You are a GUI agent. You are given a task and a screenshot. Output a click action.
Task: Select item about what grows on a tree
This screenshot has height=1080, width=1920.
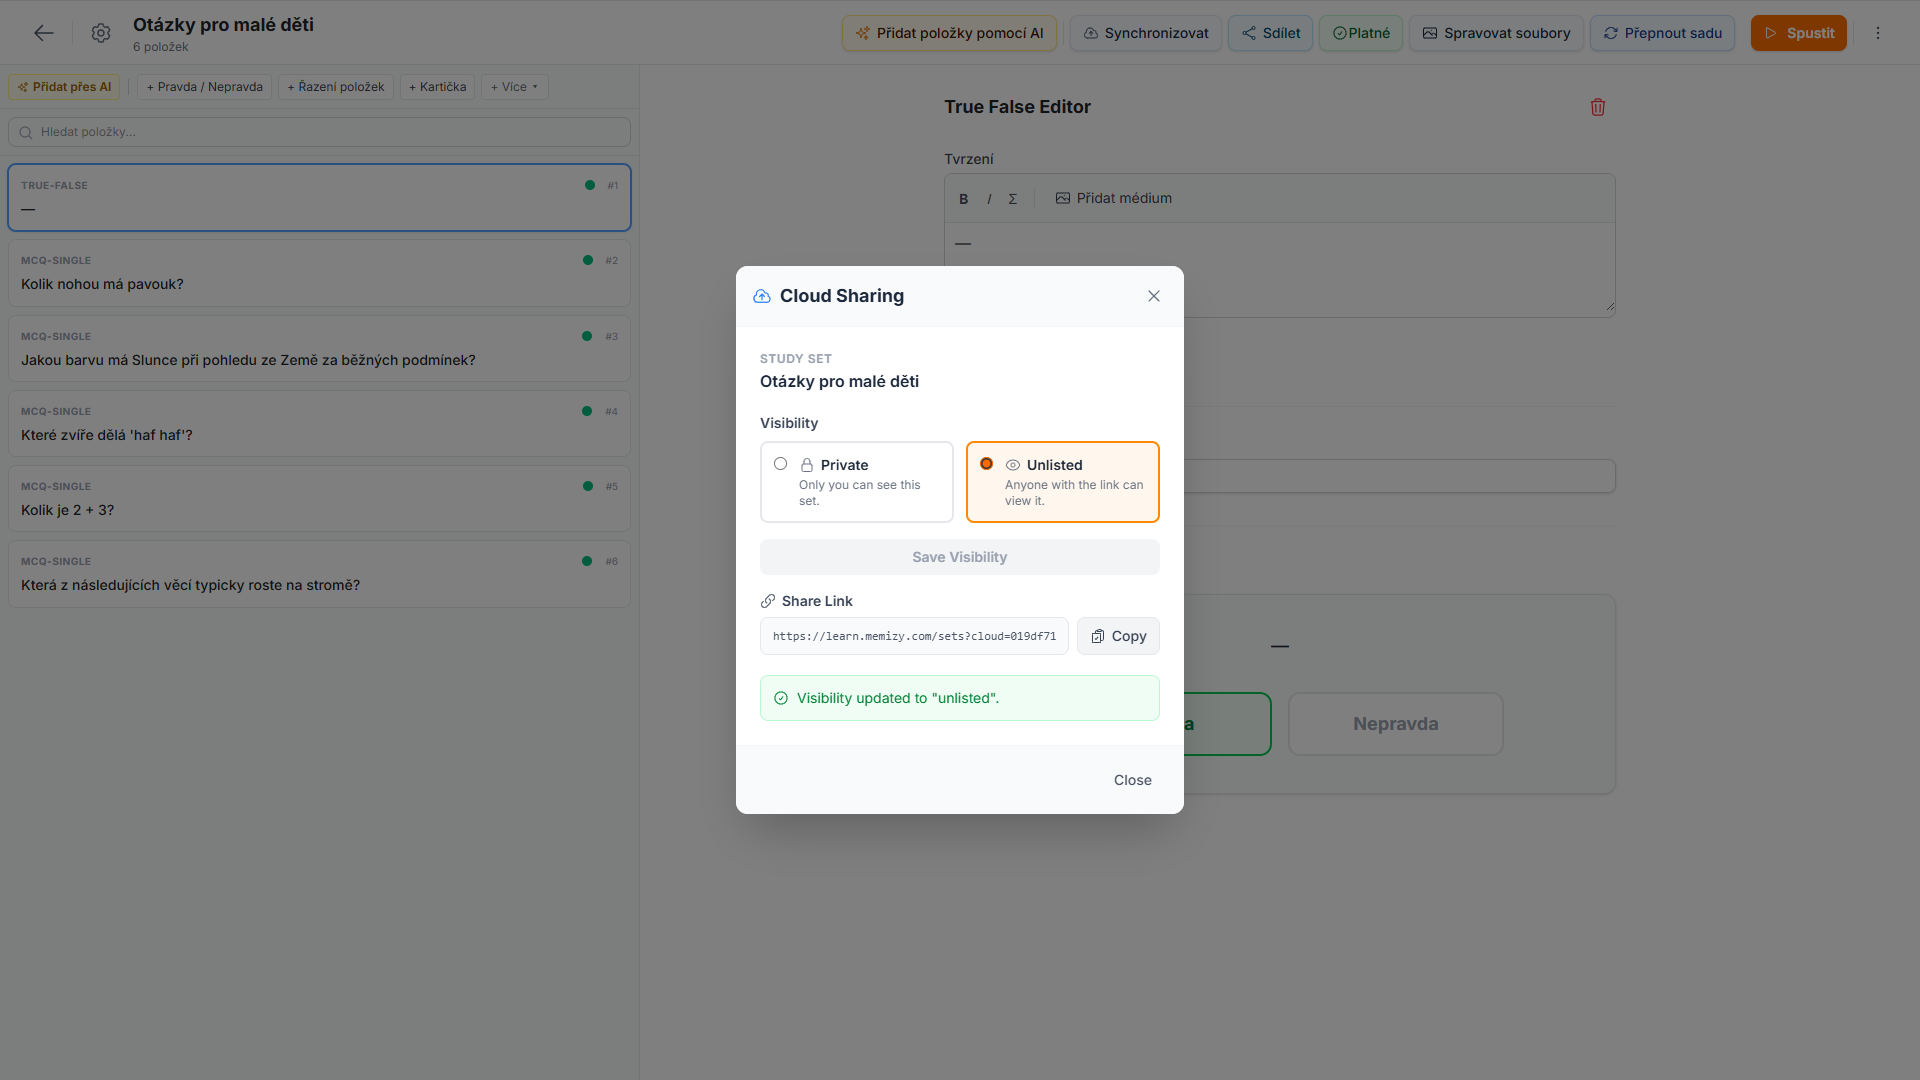[x=319, y=574]
